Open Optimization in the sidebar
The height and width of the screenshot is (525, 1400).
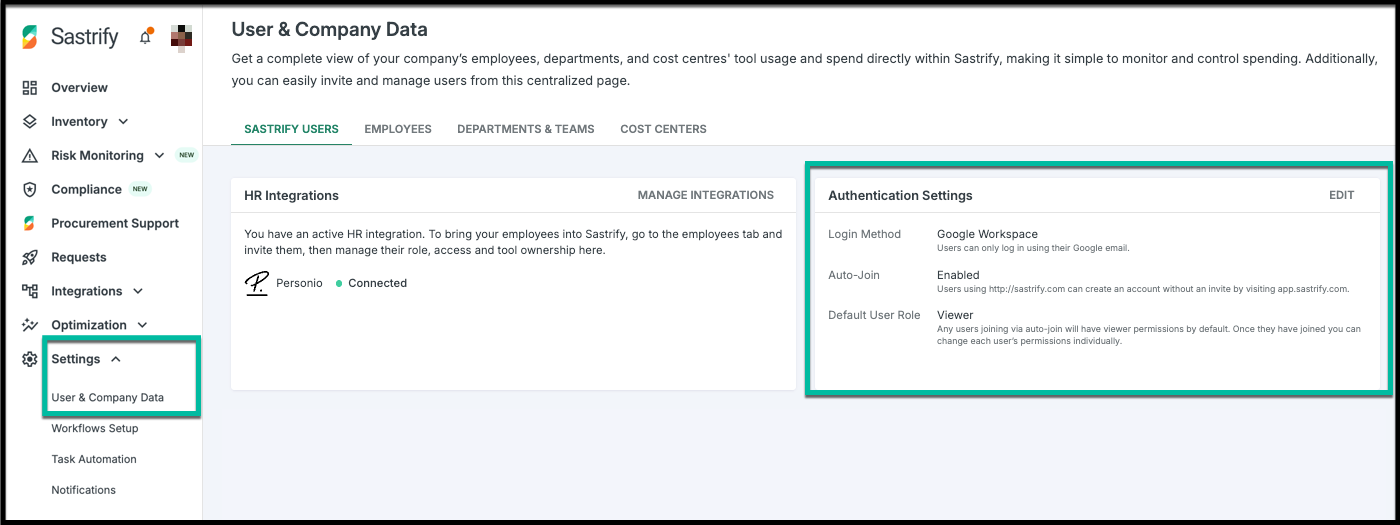coord(89,326)
